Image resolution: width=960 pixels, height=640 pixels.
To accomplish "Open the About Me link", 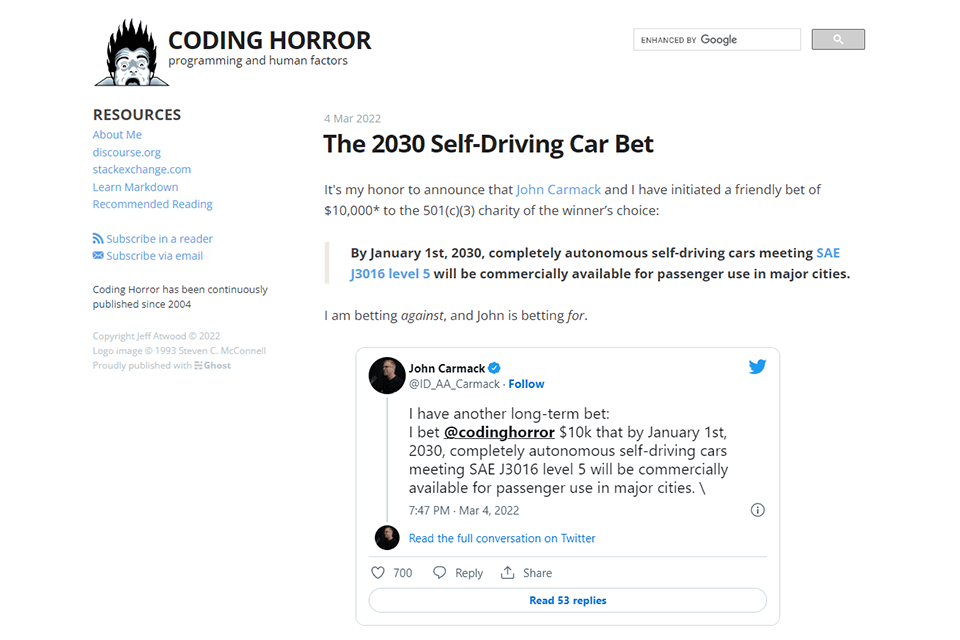I will [x=117, y=135].
